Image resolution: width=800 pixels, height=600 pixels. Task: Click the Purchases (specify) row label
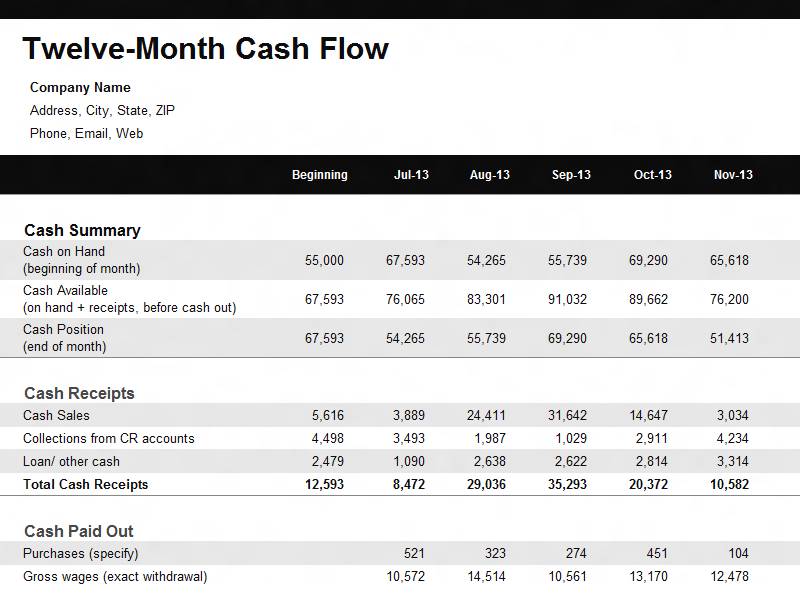[x=80, y=553]
